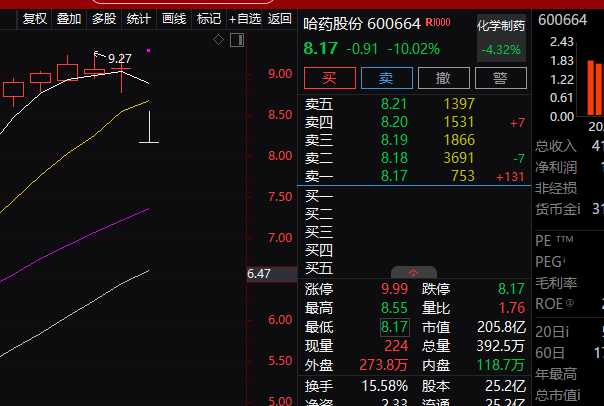Click the 毛利率 label
Image resolution: width=604 pixels, height=406 pixels.
[x=556, y=283]
